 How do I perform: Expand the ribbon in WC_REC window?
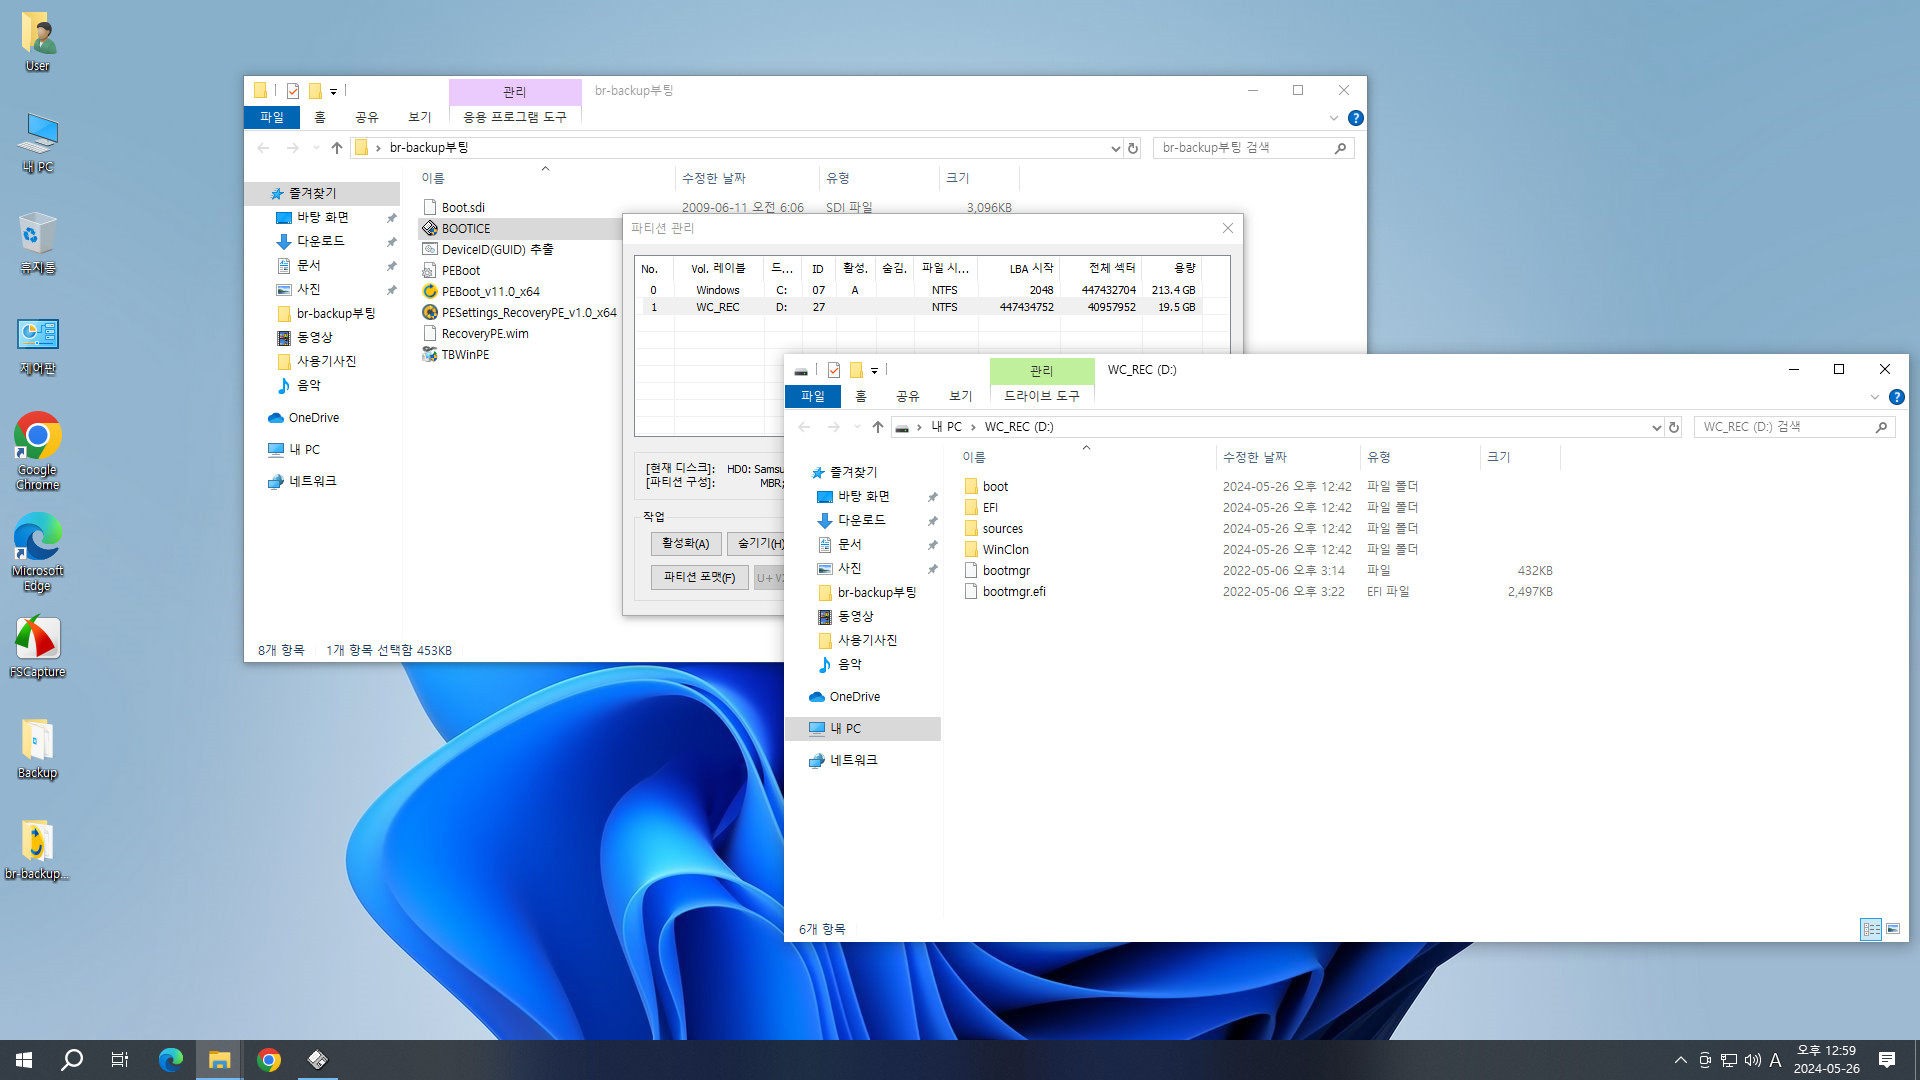click(1875, 397)
